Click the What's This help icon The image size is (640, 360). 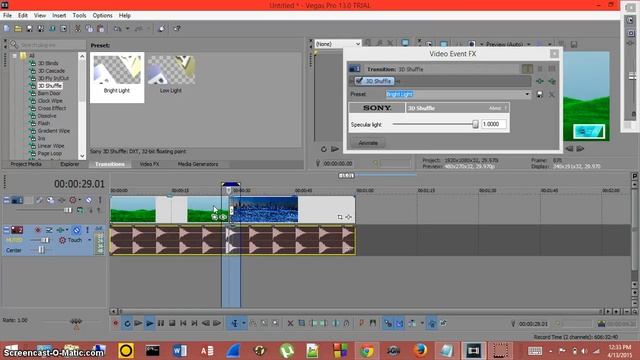[x=177, y=29]
